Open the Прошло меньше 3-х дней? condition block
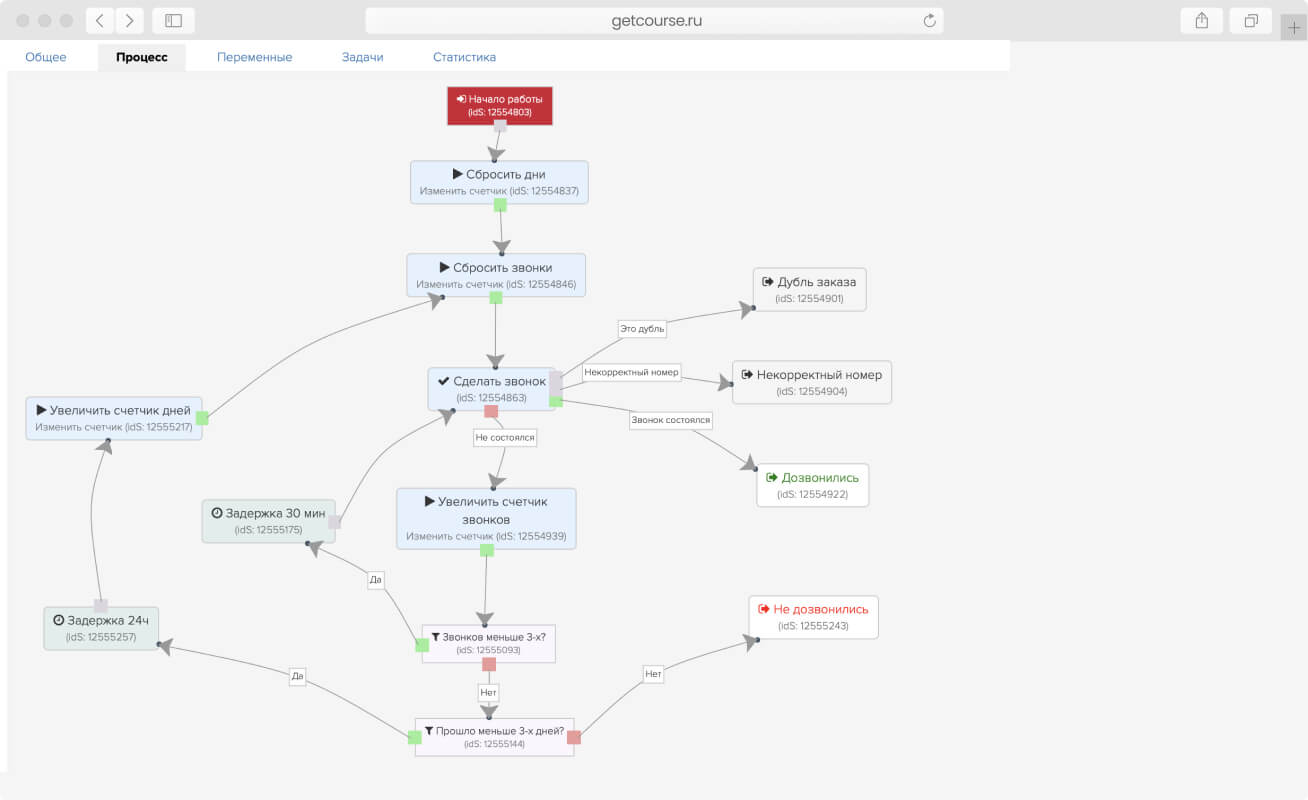 click(x=494, y=737)
